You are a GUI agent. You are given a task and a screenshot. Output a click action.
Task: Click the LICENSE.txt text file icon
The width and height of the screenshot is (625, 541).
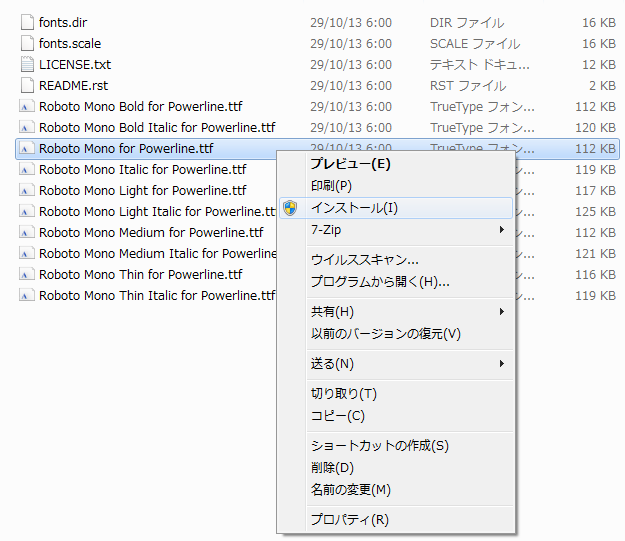(27, 64)
